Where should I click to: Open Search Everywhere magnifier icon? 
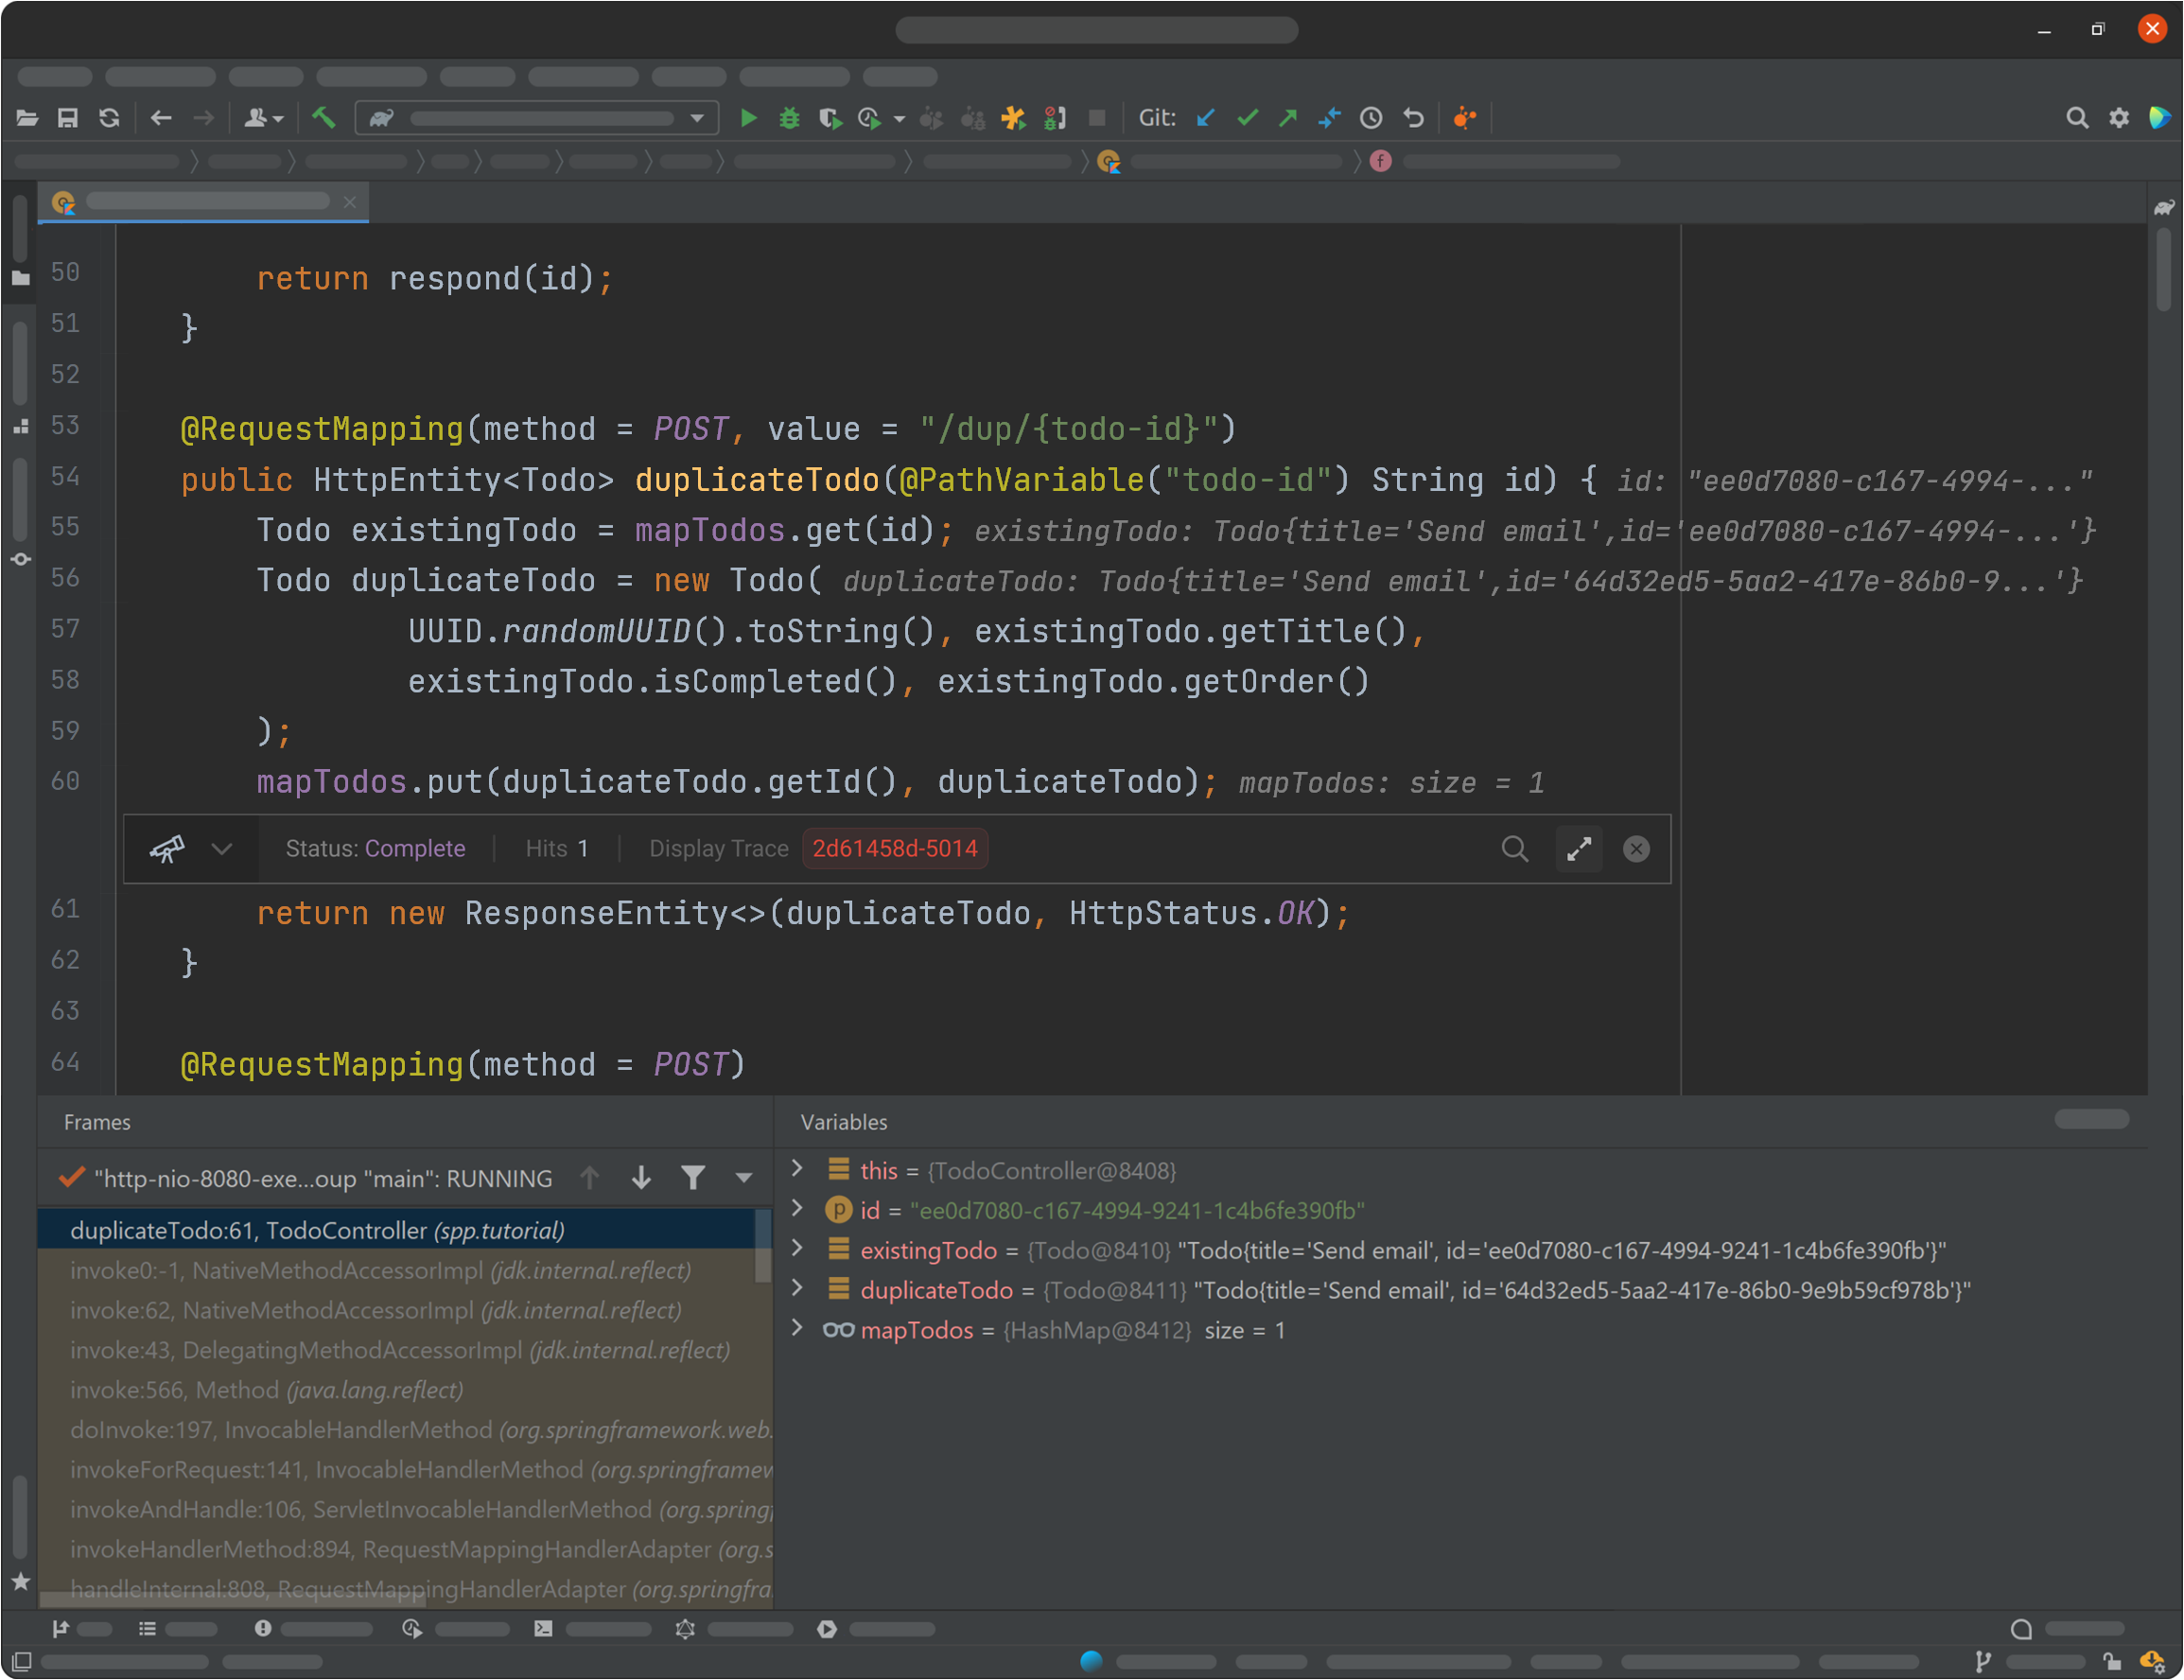[x=2076, y=118]
